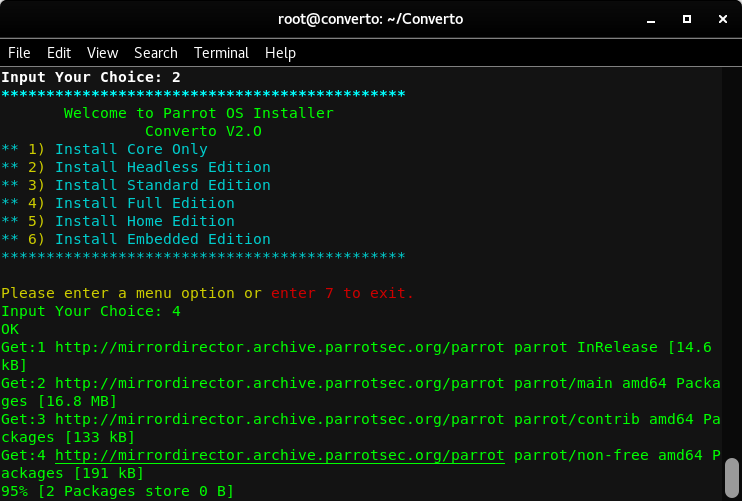Click the underlined mirrordirector parrot URL in Get:4 line
742x501 pixels.
point(280,455)
